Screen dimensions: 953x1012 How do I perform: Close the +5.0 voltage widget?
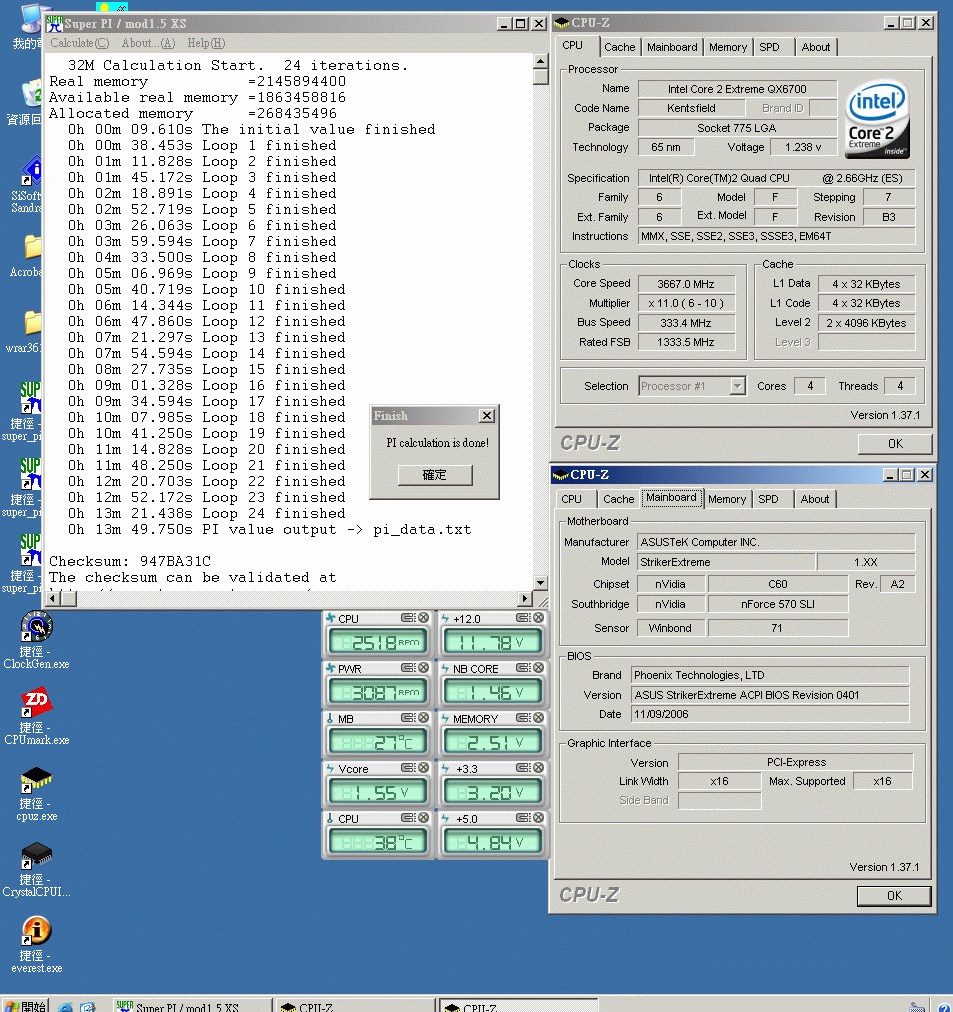click(x=538, y=818)
